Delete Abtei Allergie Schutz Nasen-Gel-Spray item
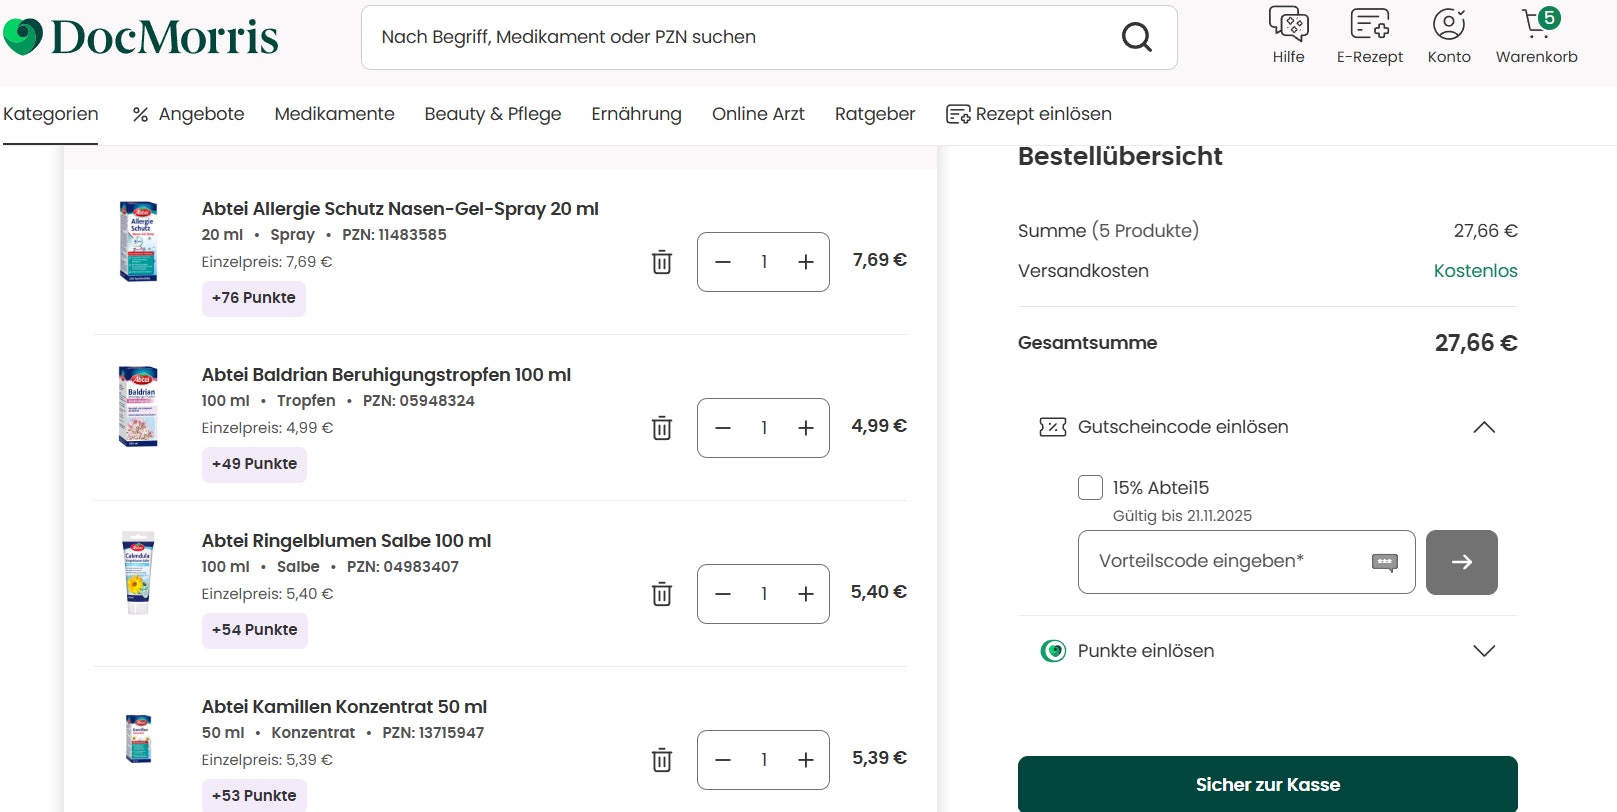 point(662,262)
